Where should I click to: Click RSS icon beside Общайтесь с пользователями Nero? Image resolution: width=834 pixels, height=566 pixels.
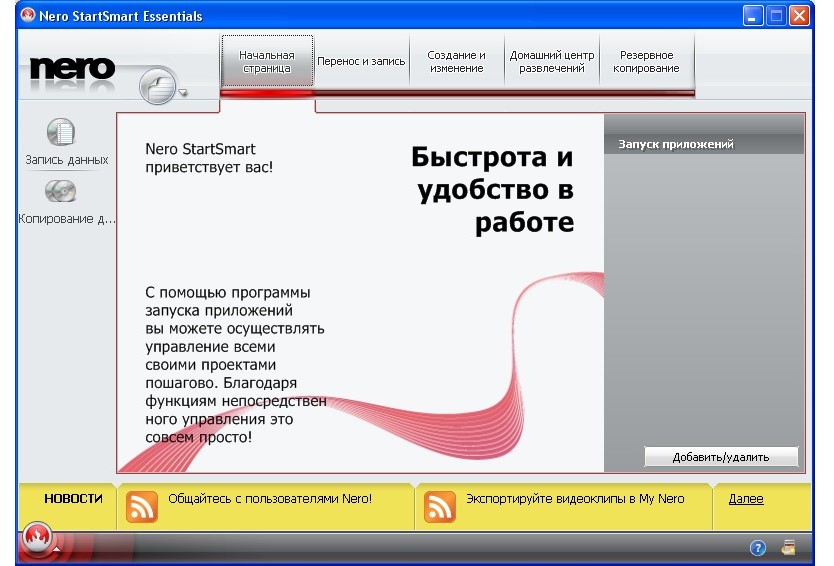tap(141, 507)
